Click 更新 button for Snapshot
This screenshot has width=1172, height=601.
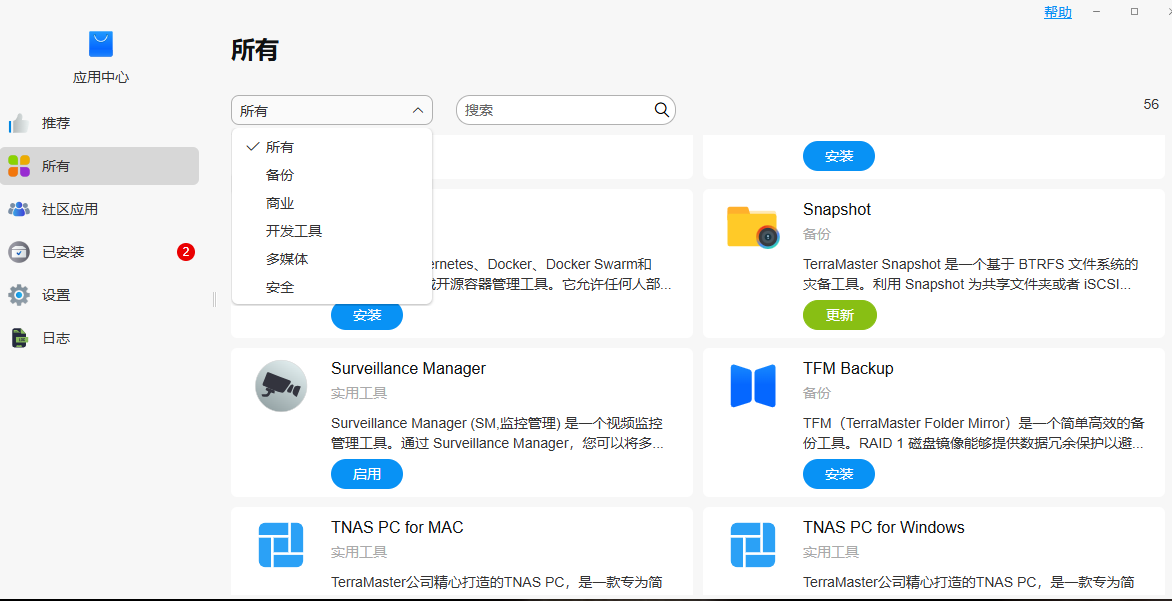pyautogui.click(x=839, y=315)
